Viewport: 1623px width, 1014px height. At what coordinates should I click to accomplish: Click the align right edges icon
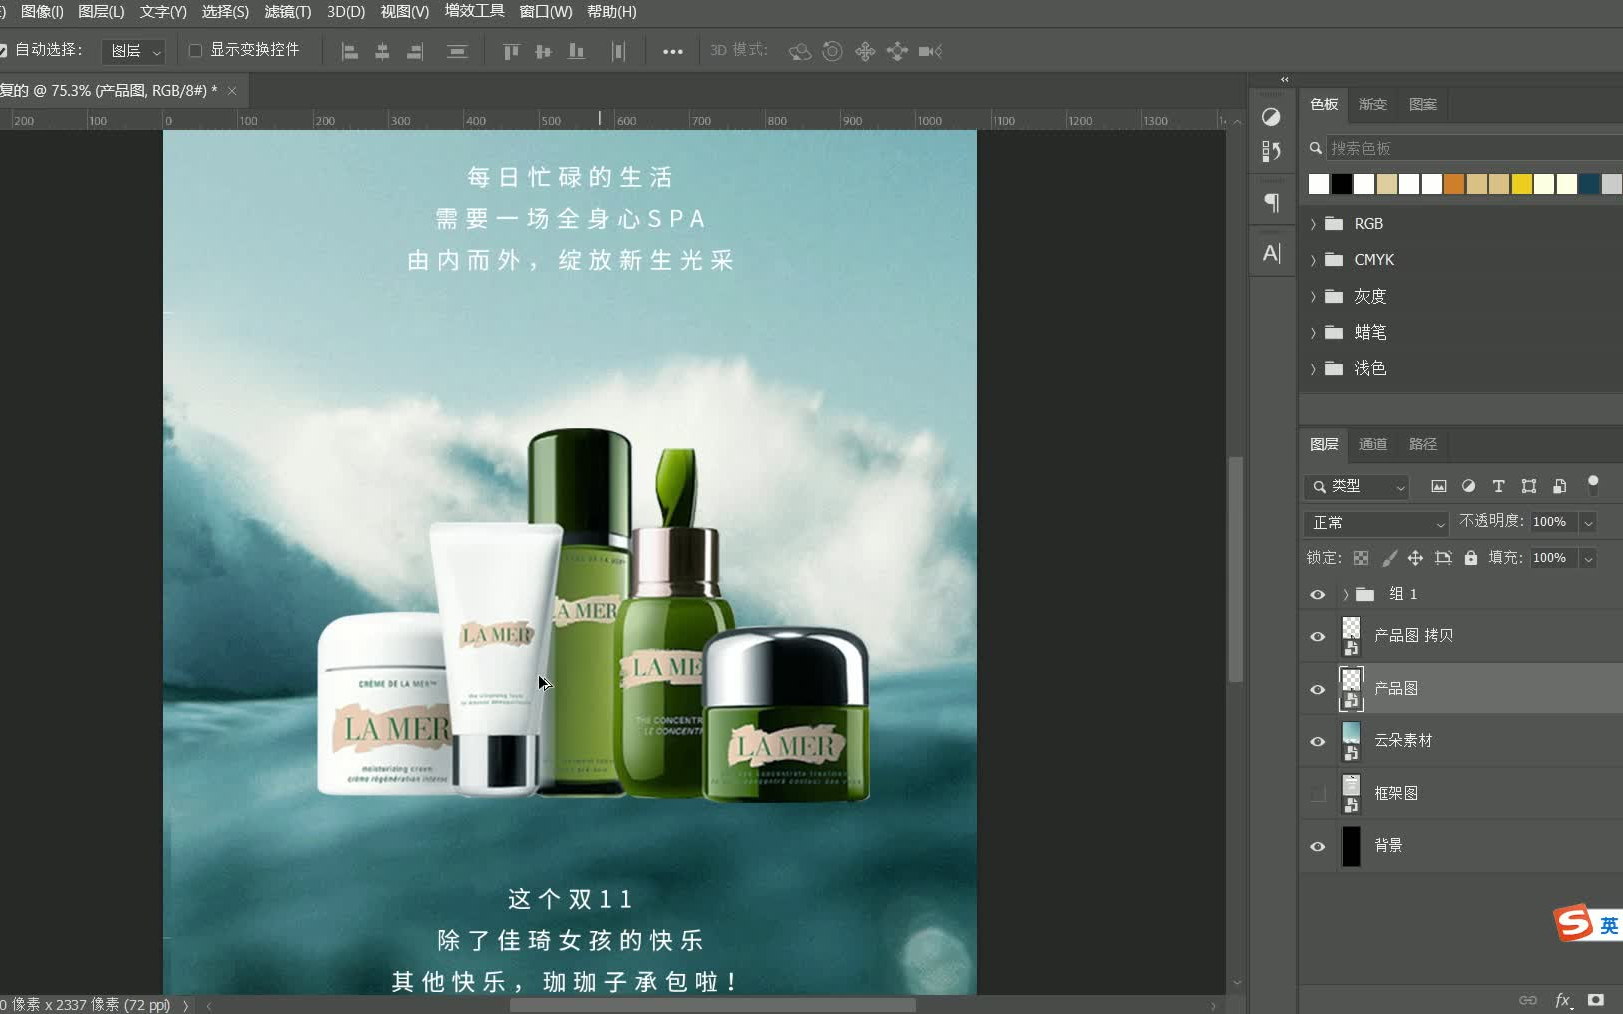pyautogui.click(x=415, y=51)
